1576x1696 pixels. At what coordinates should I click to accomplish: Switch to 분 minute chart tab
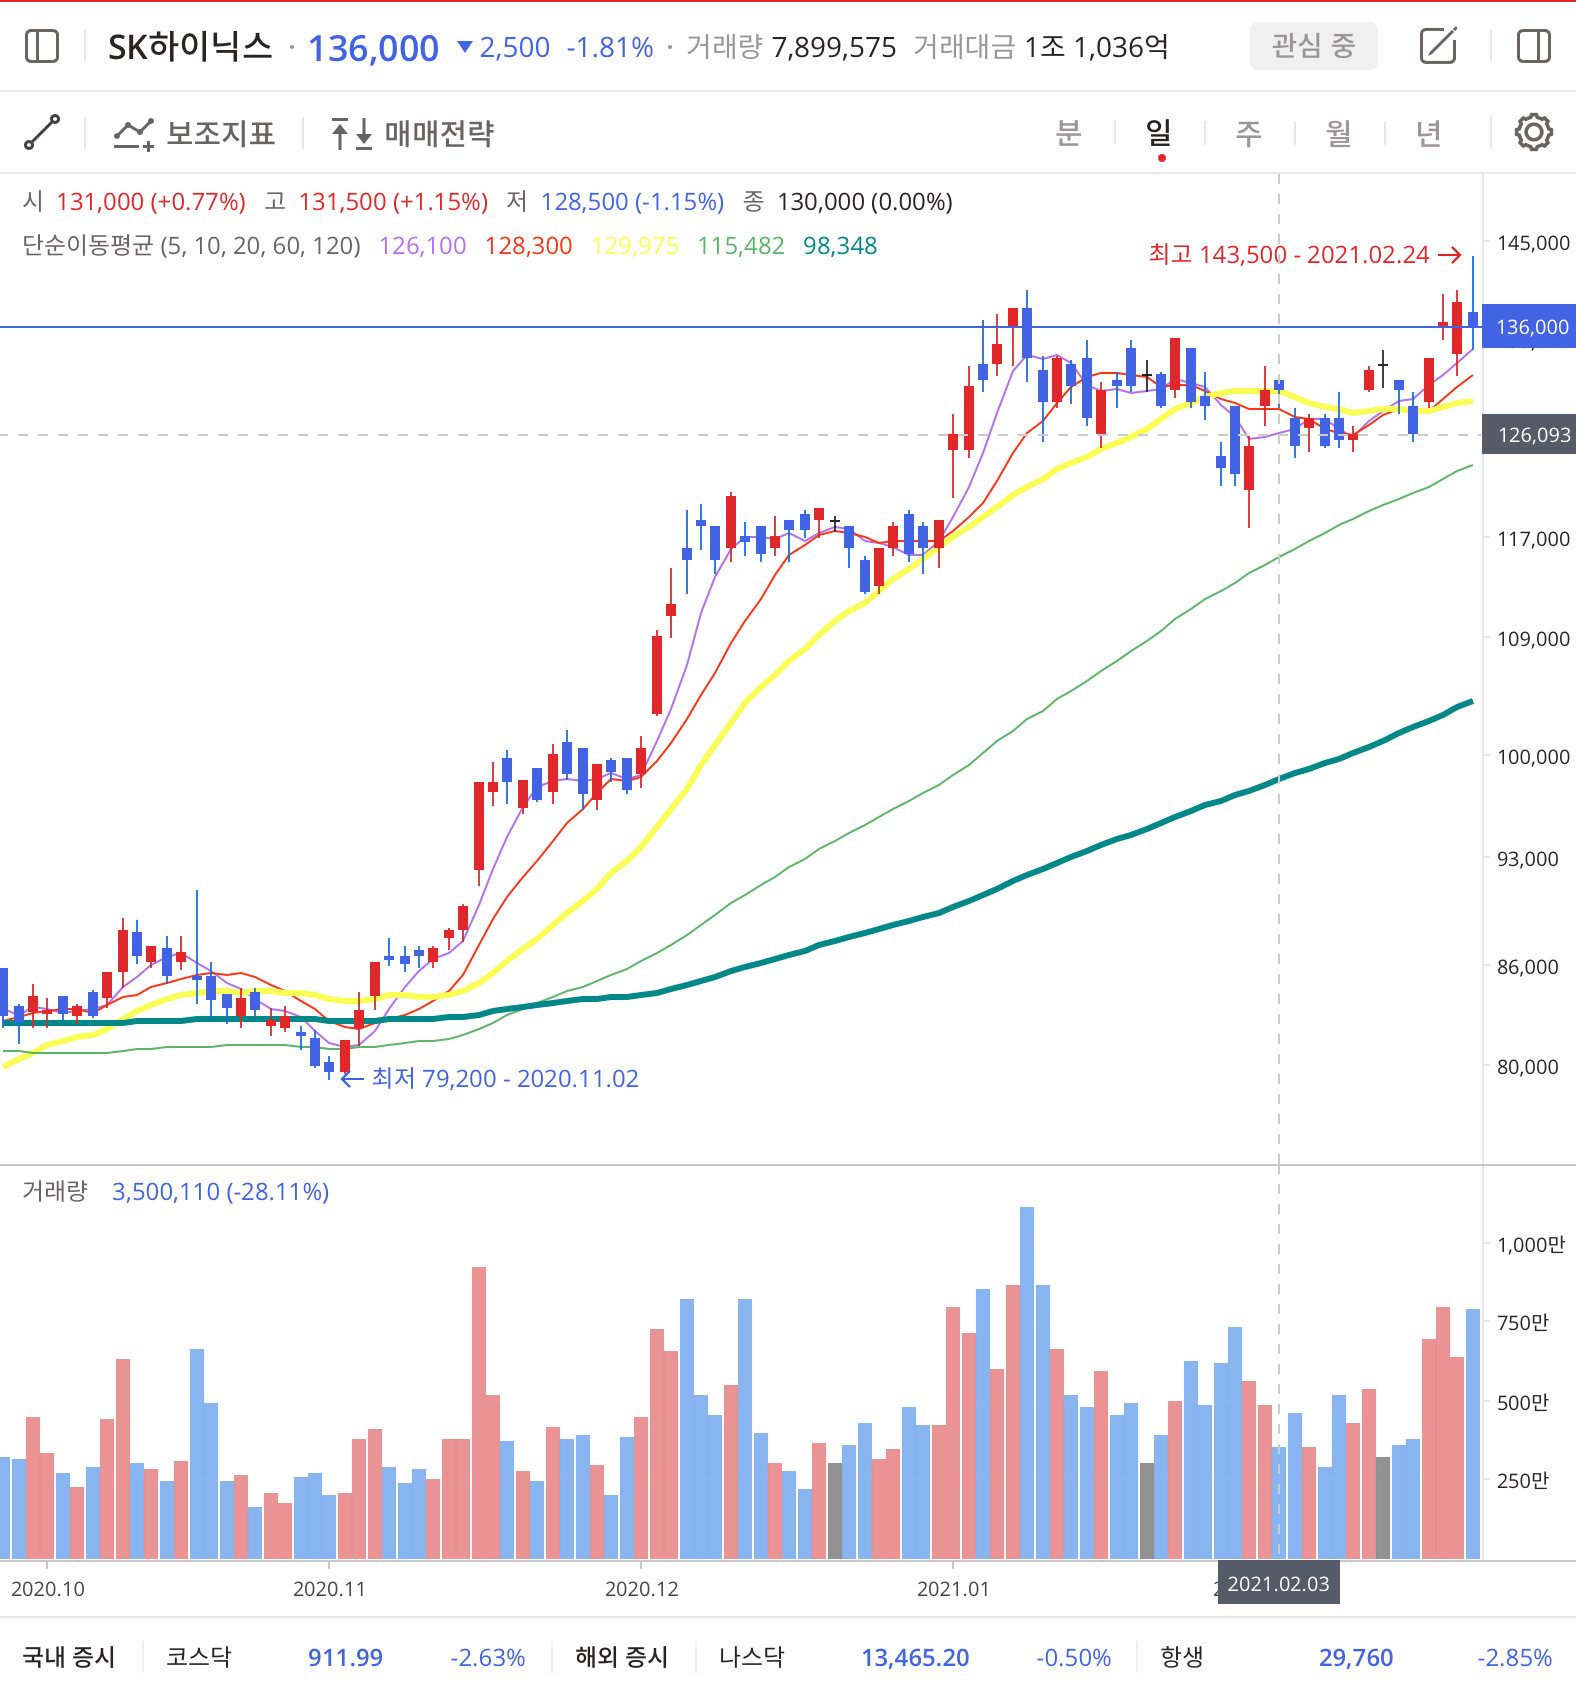point(1069,132)
